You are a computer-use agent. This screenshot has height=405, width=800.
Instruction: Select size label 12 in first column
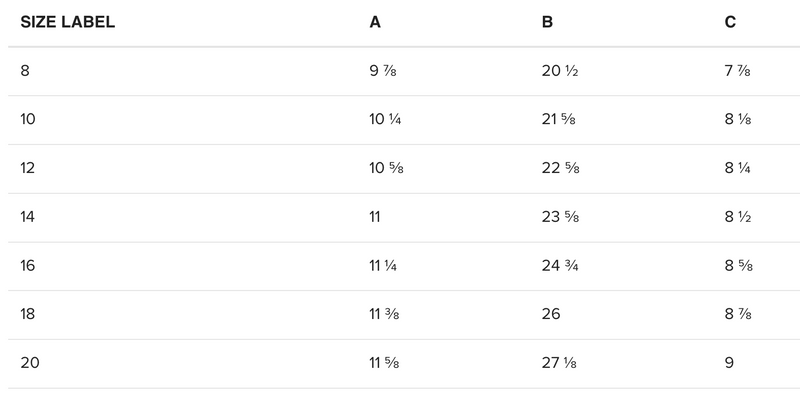point(28,169)
